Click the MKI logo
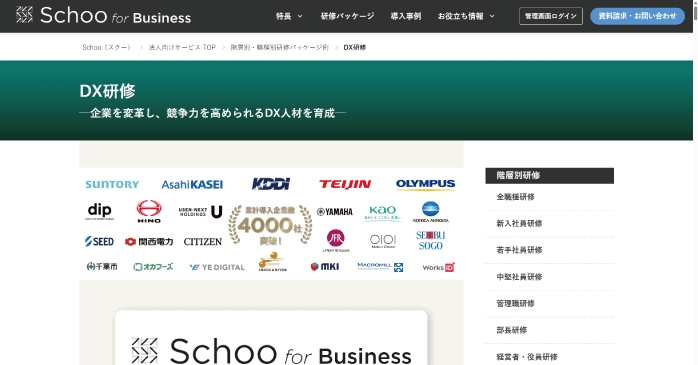This screenshot has width=698, height=365. 325,267
